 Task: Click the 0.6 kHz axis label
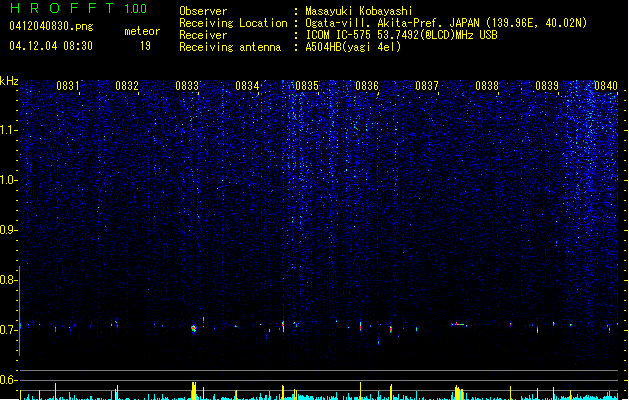pyautogui.click(x=9, y=380)
